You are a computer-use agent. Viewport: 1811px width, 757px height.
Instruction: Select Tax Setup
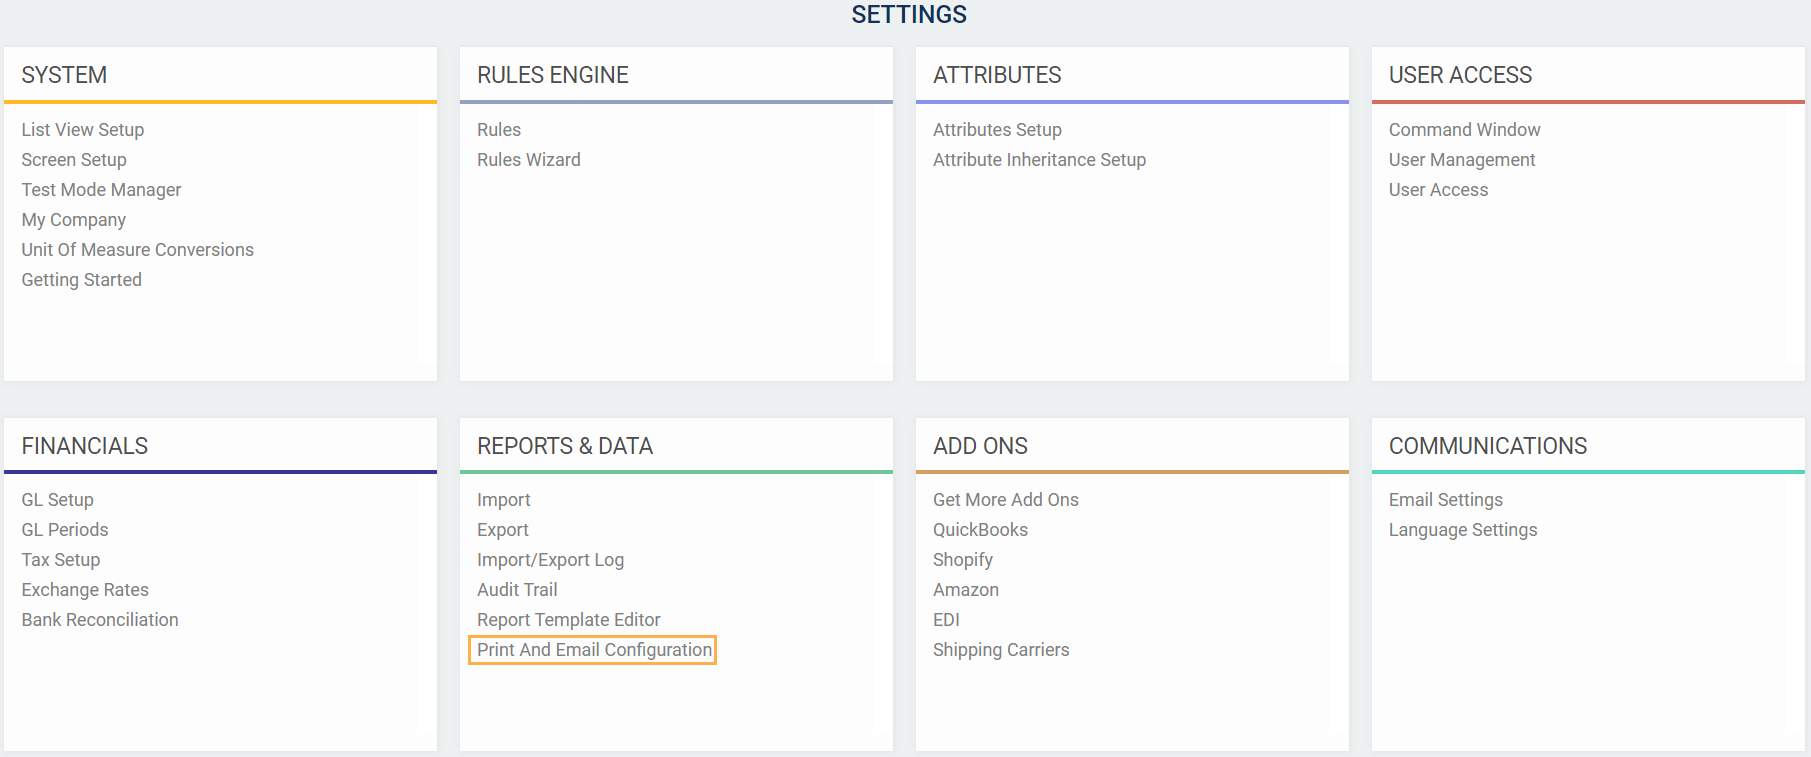61,560
